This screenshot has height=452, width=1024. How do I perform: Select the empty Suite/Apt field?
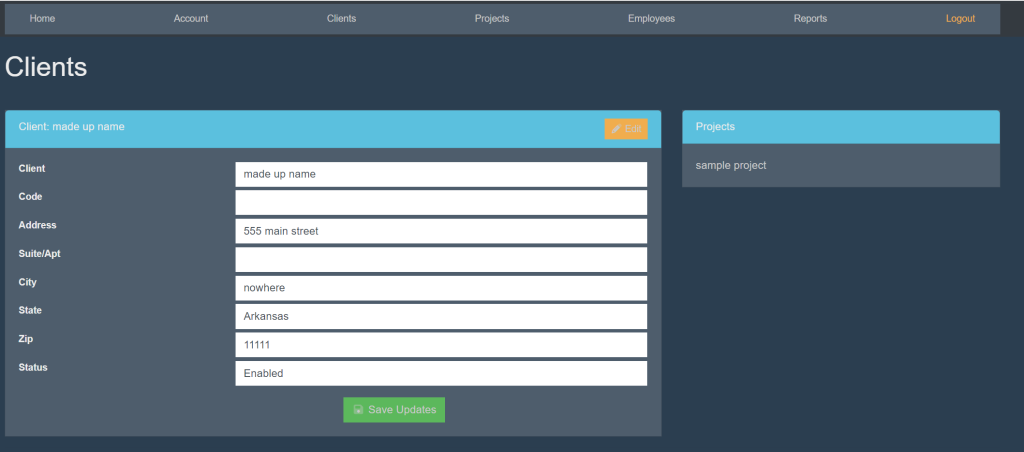click(441, 259)
